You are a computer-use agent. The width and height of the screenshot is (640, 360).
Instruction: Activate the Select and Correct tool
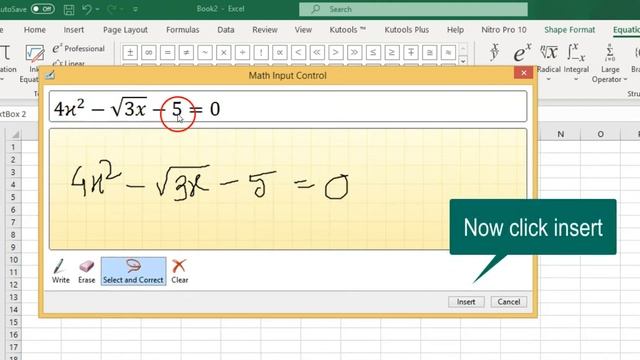click(133, 271)
